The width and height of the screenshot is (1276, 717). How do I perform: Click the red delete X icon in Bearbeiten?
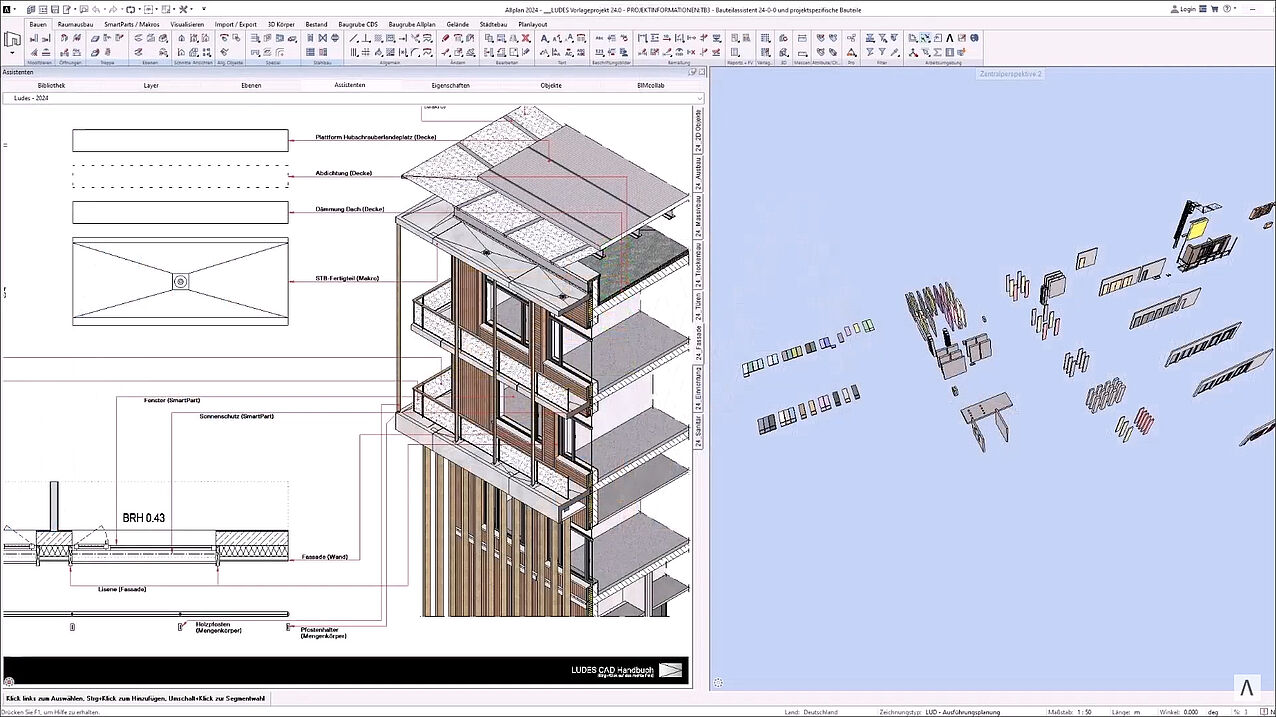point(524,38)
